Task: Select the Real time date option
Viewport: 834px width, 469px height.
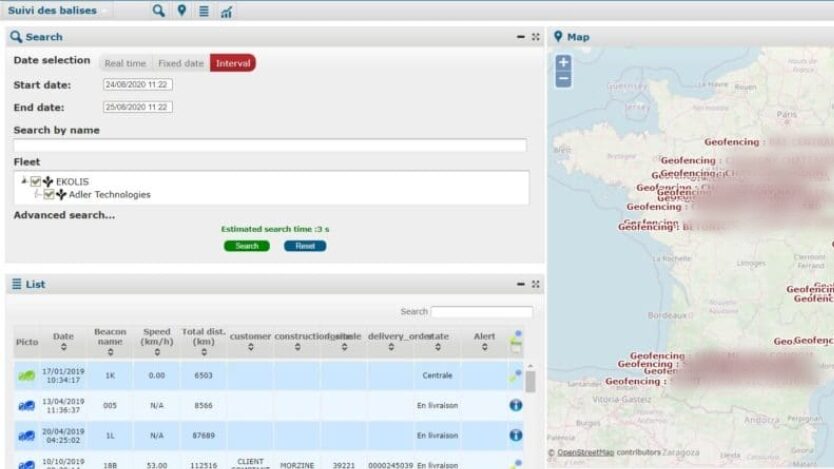Action: click(x=125, y=63)
